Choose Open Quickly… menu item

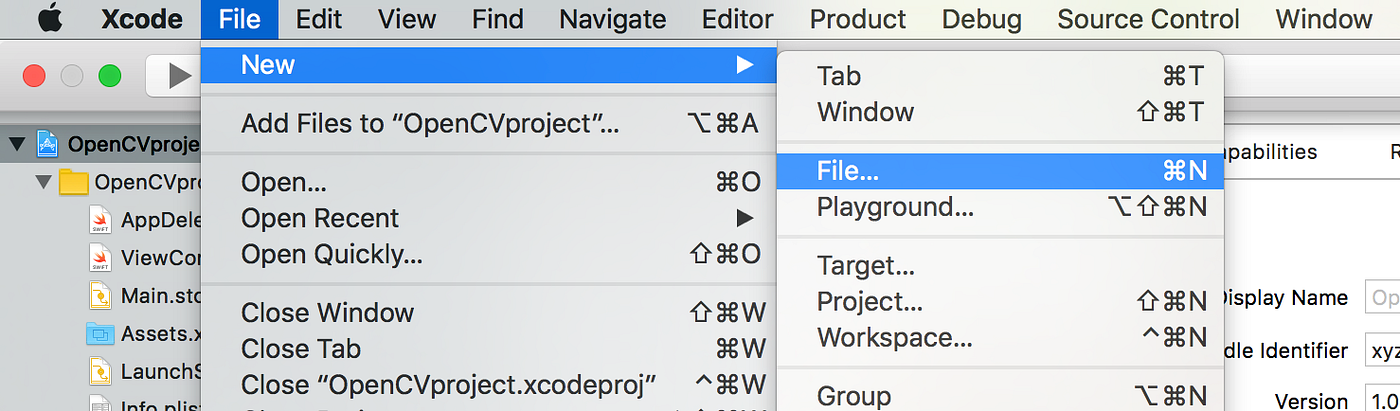click(332, 255)
